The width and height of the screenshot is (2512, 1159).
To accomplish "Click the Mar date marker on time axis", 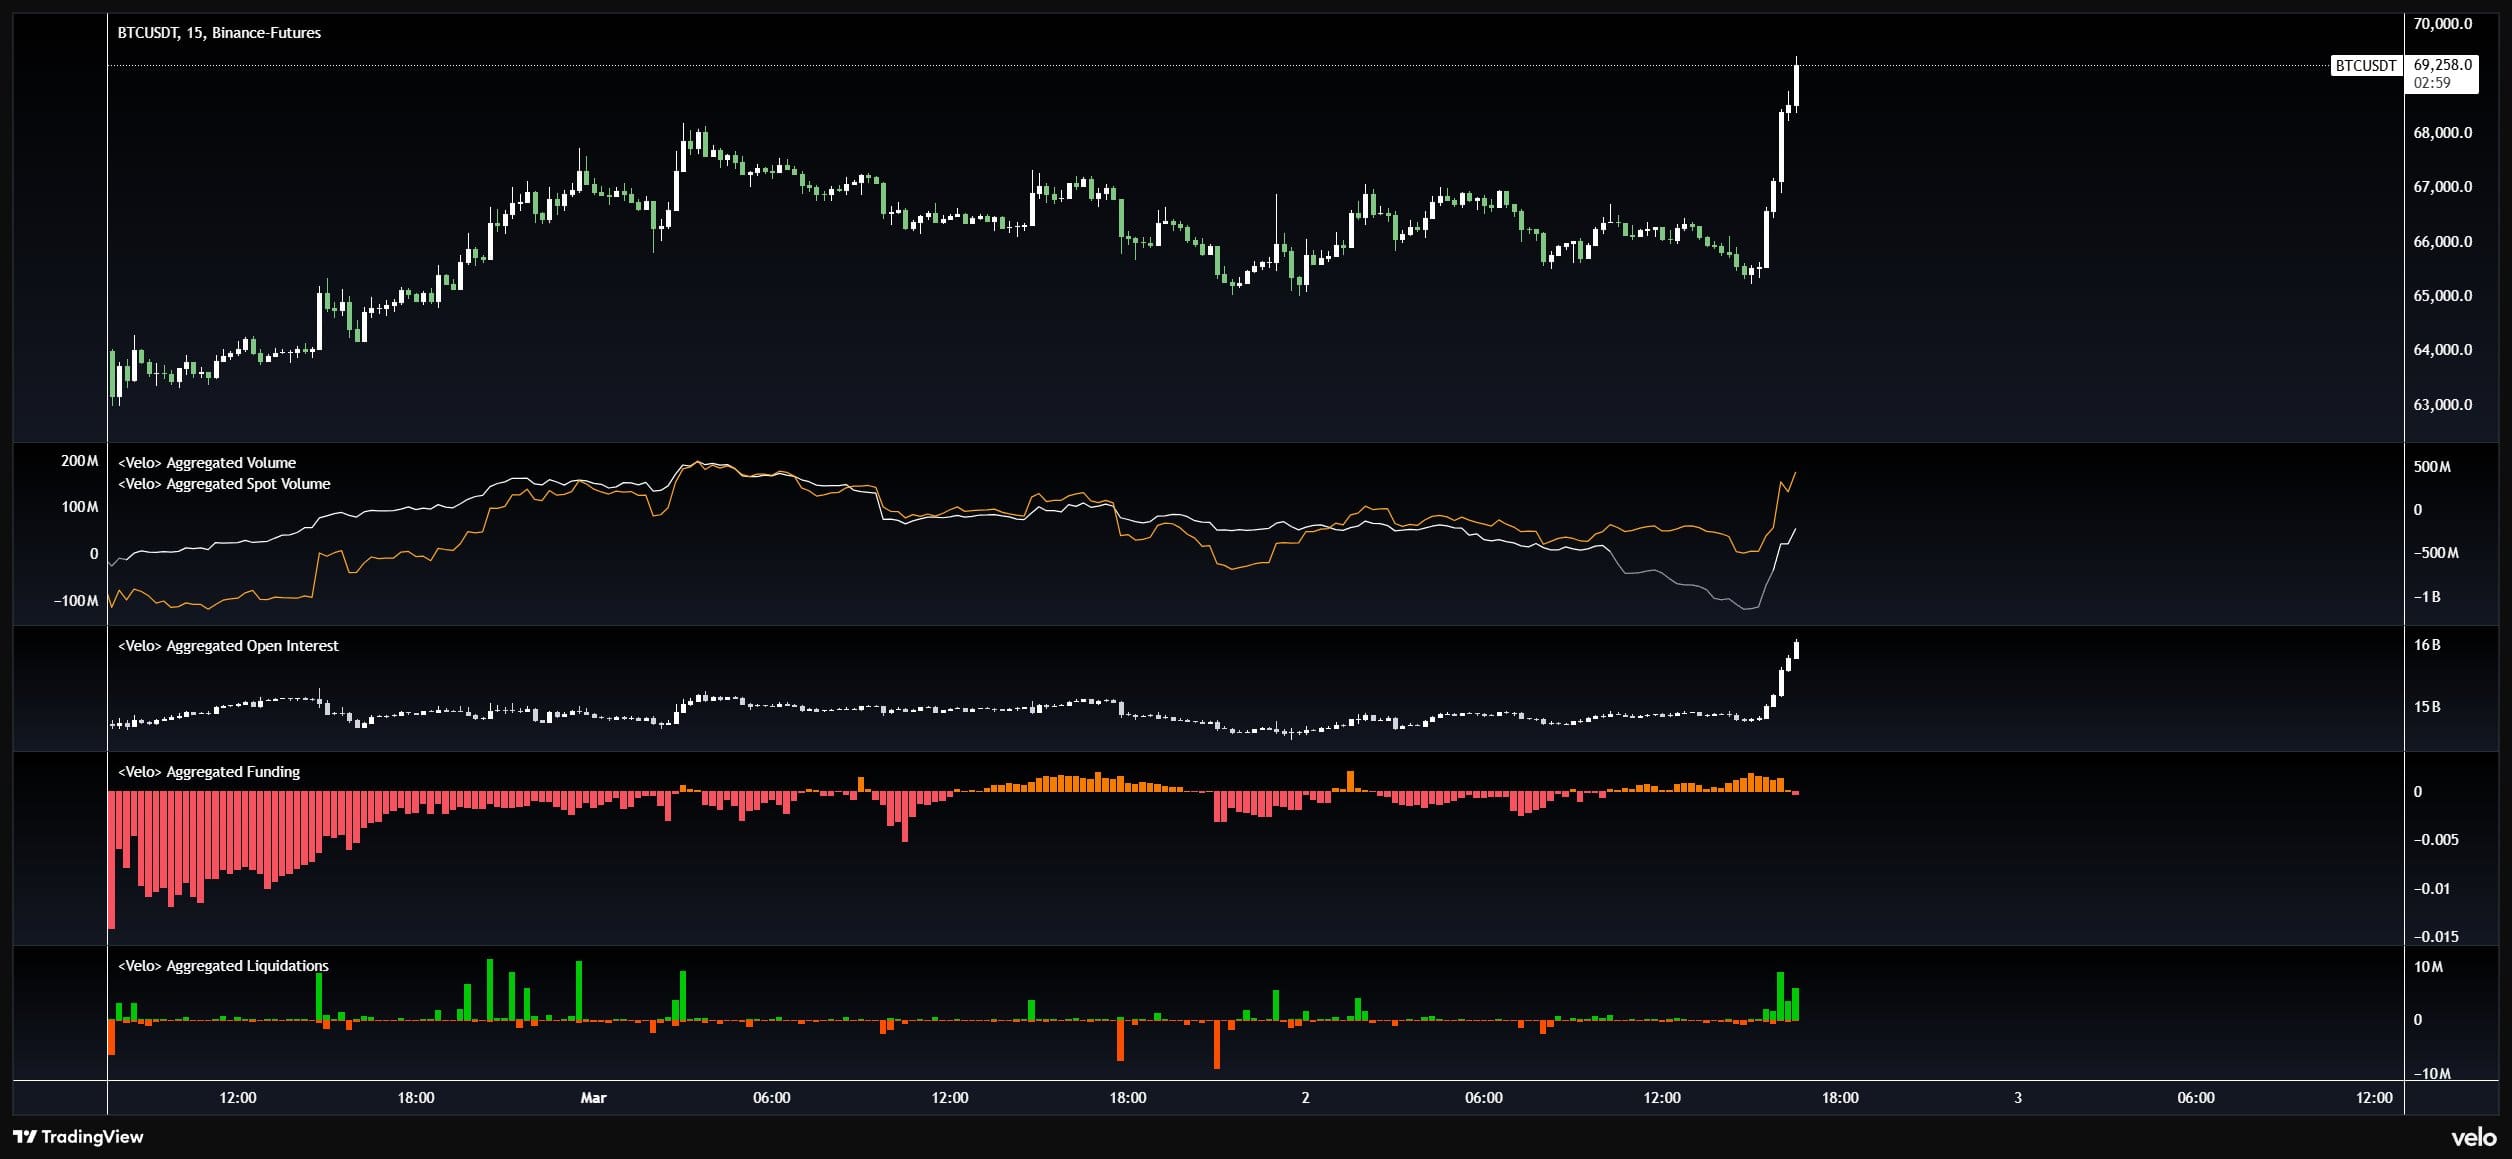I will 593,1098.
